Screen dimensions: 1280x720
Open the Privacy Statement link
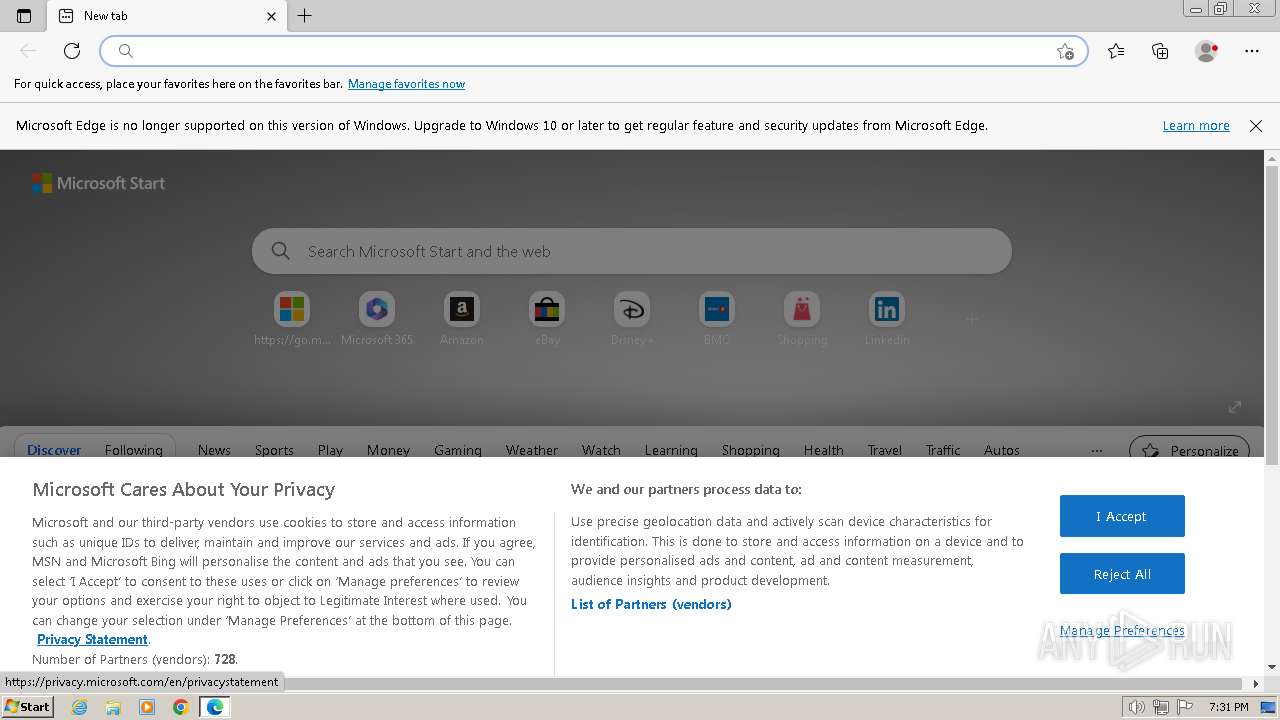(92, 640)
